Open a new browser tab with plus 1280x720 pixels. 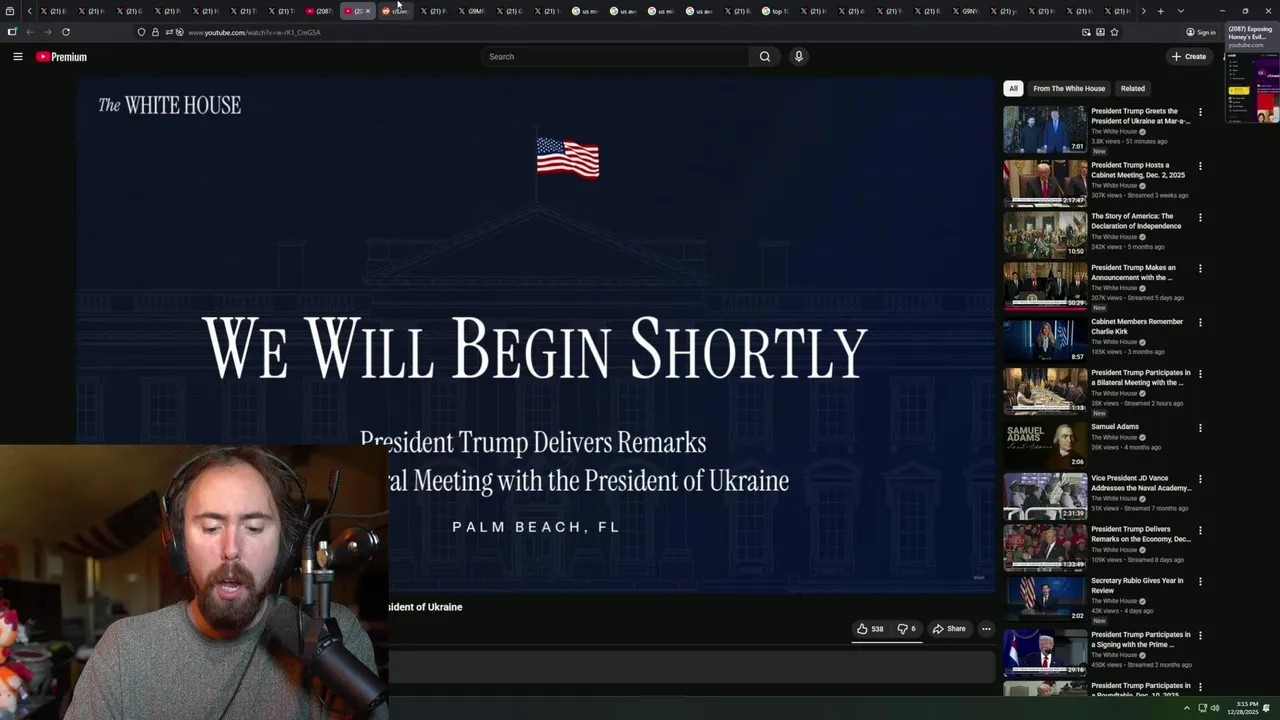[x=1160, y=11]
